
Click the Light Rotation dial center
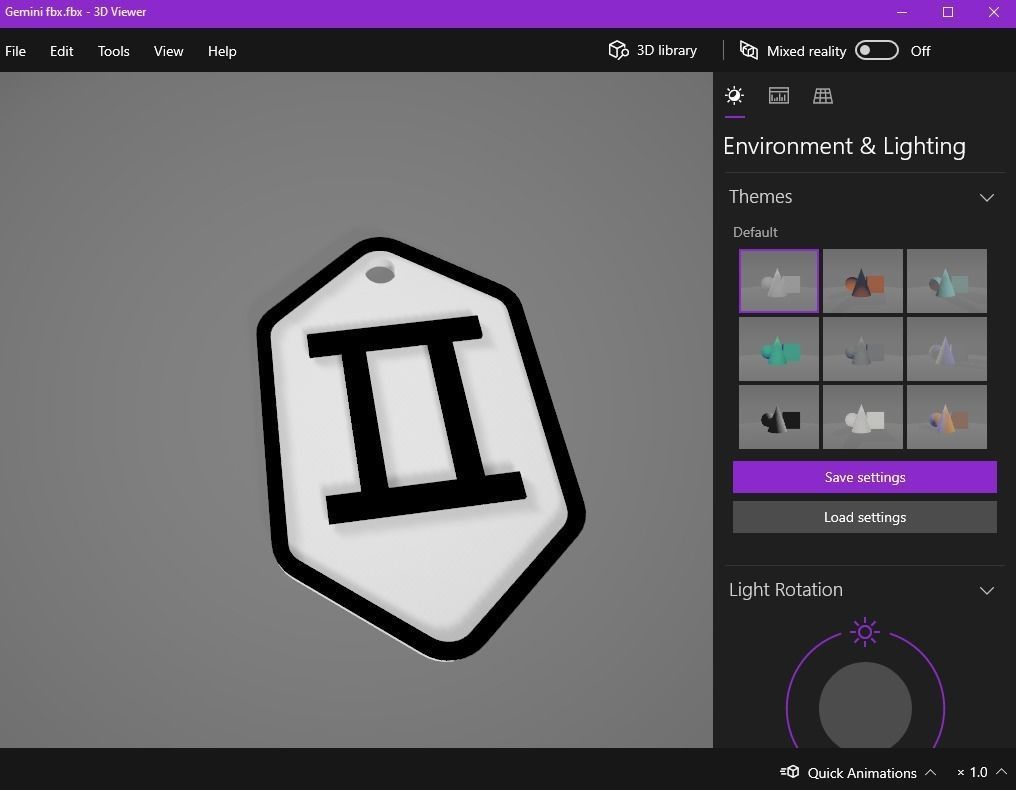[x=865, y=706]
